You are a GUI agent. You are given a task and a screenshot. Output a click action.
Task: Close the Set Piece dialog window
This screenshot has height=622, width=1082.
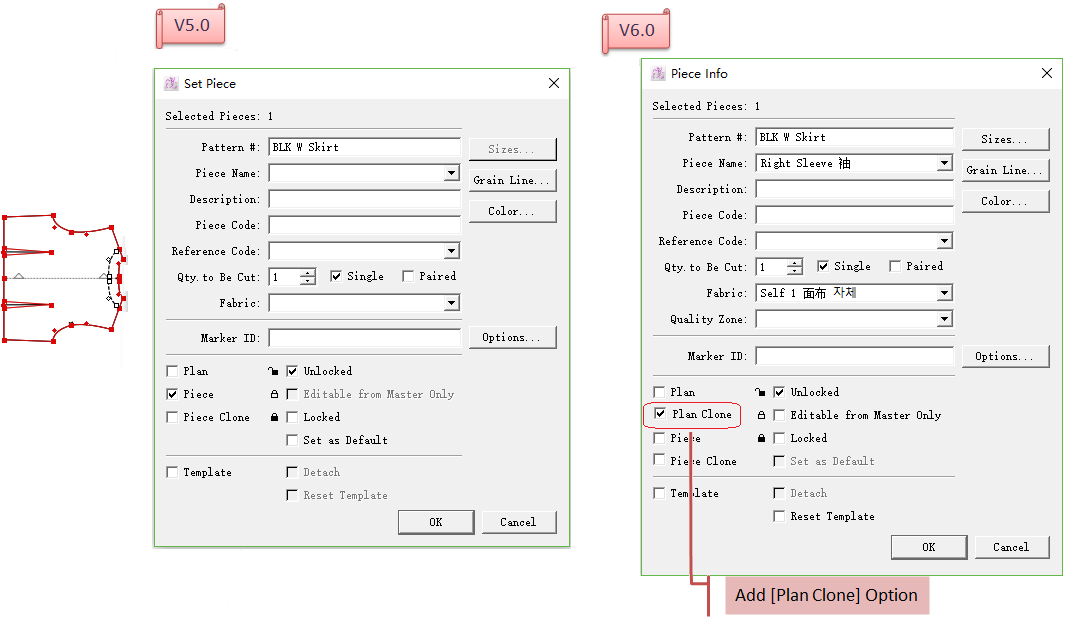(x=554, y=84)
